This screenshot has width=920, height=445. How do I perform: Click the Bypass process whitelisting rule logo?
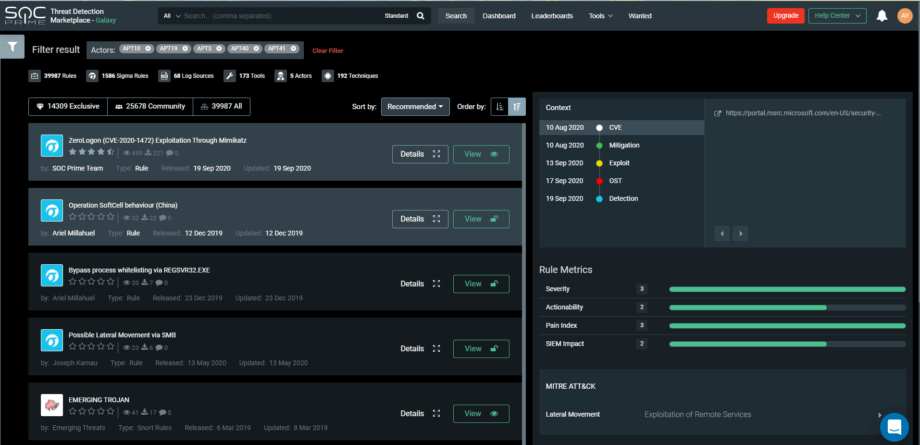click(52, 275)
